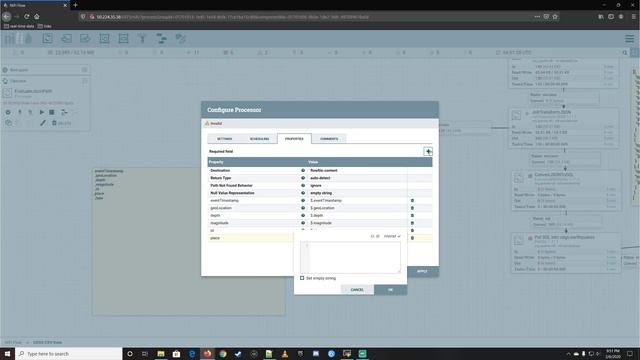Add Label tool in NiFi toolbar
Screen dimensions: 640x360
click(180, 39)
